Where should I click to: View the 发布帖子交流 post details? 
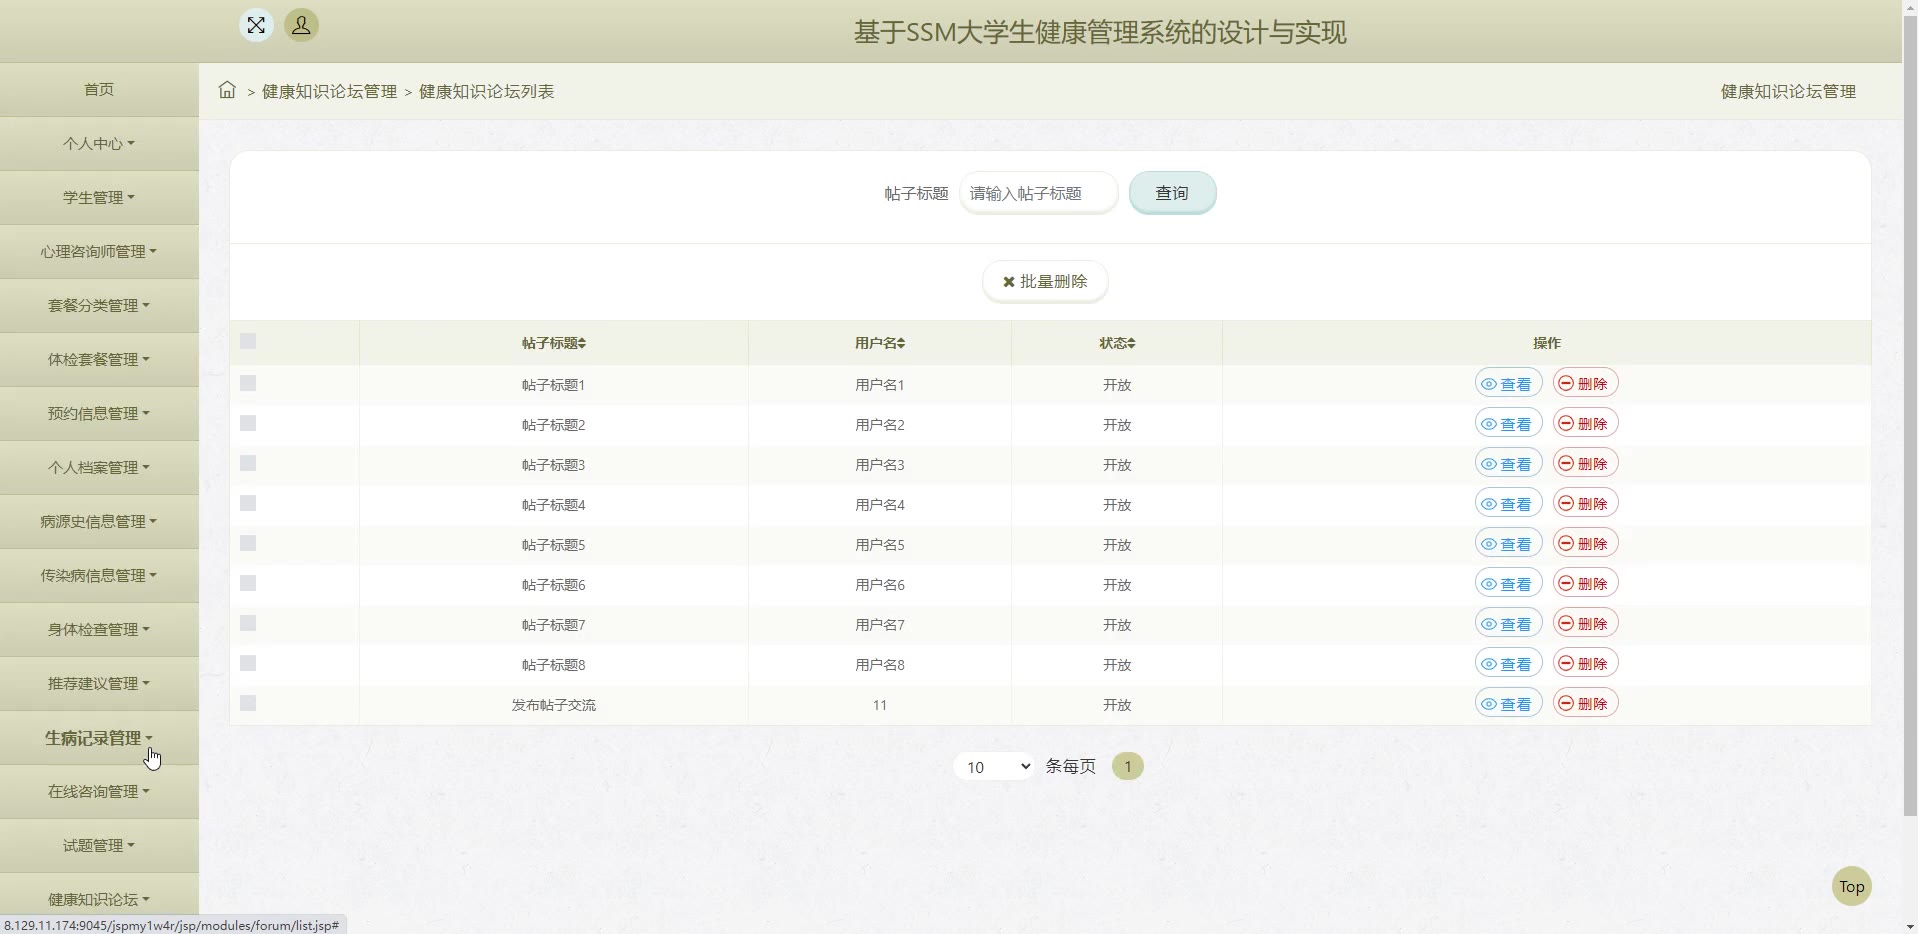tap(1507, 704)
